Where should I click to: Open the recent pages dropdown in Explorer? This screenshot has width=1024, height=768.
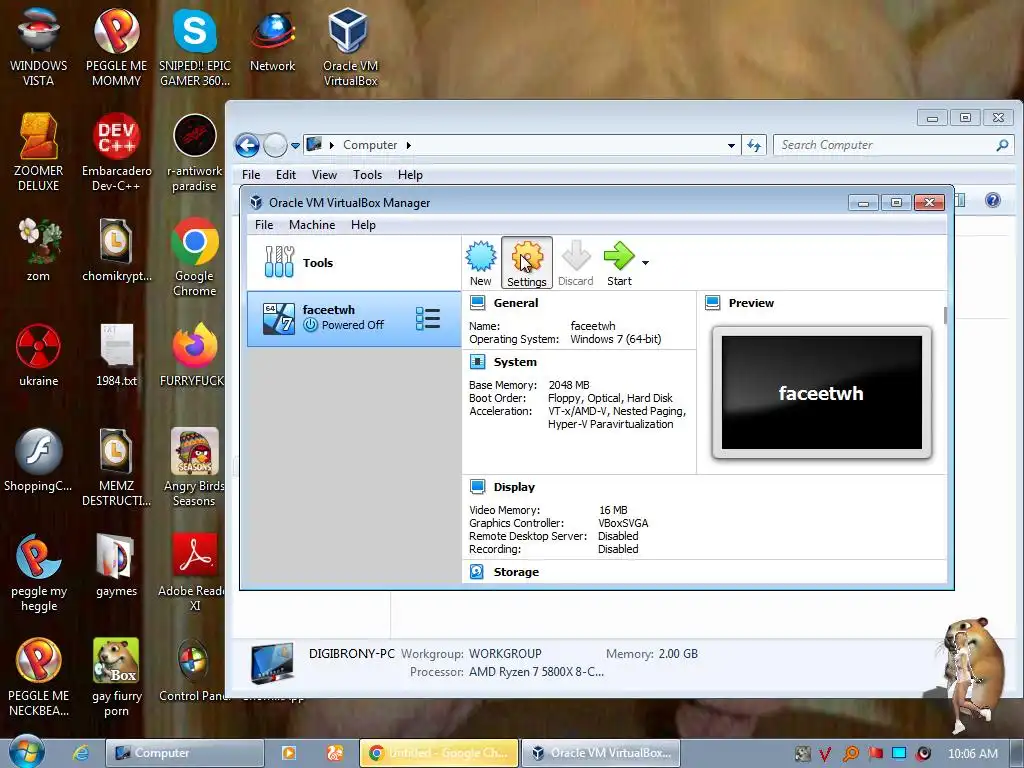coord(295,145)
